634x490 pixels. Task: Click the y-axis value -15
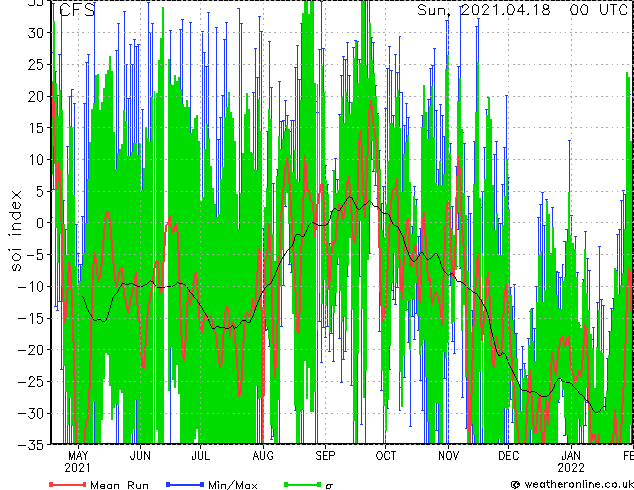point(31,318)
